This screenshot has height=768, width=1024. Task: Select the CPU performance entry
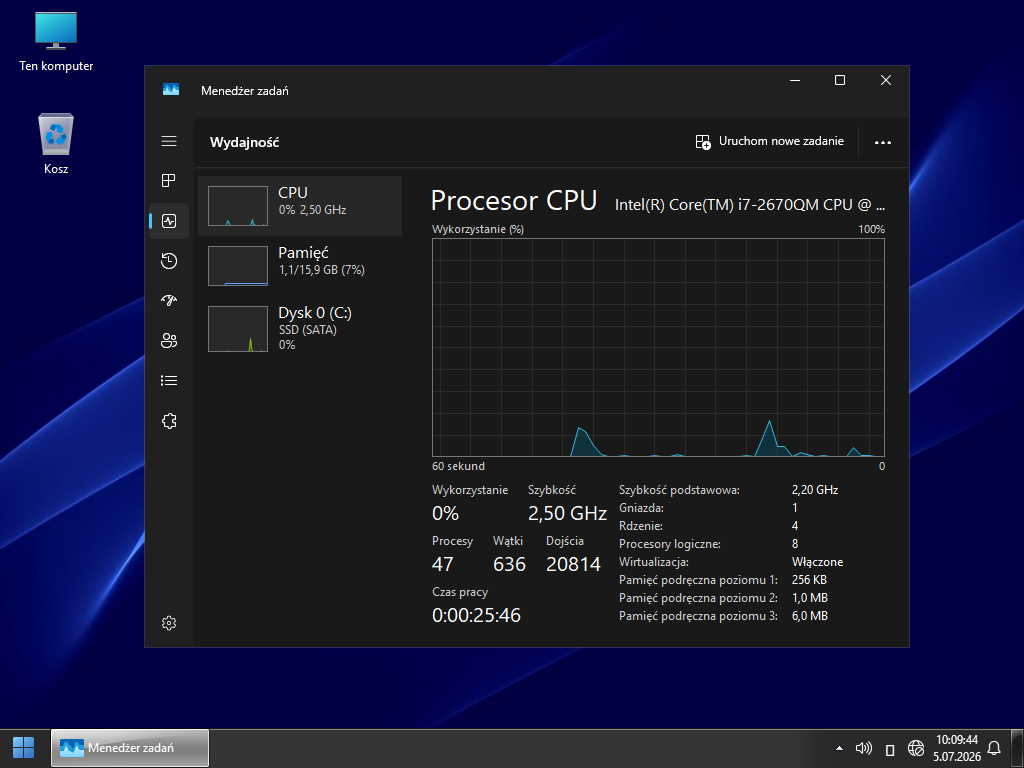click(300, 206)
